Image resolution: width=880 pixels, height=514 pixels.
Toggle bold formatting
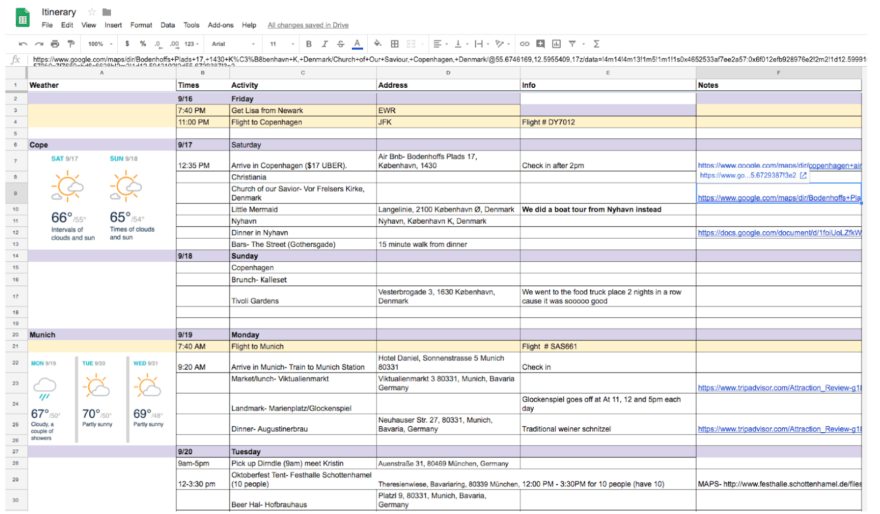(308, 44)
